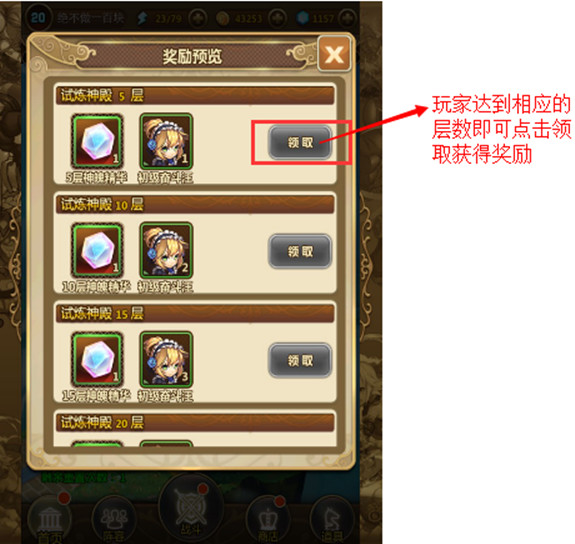Tap the player level 20 badge
This screenshot has width=575, height=544.
point(38,18)
